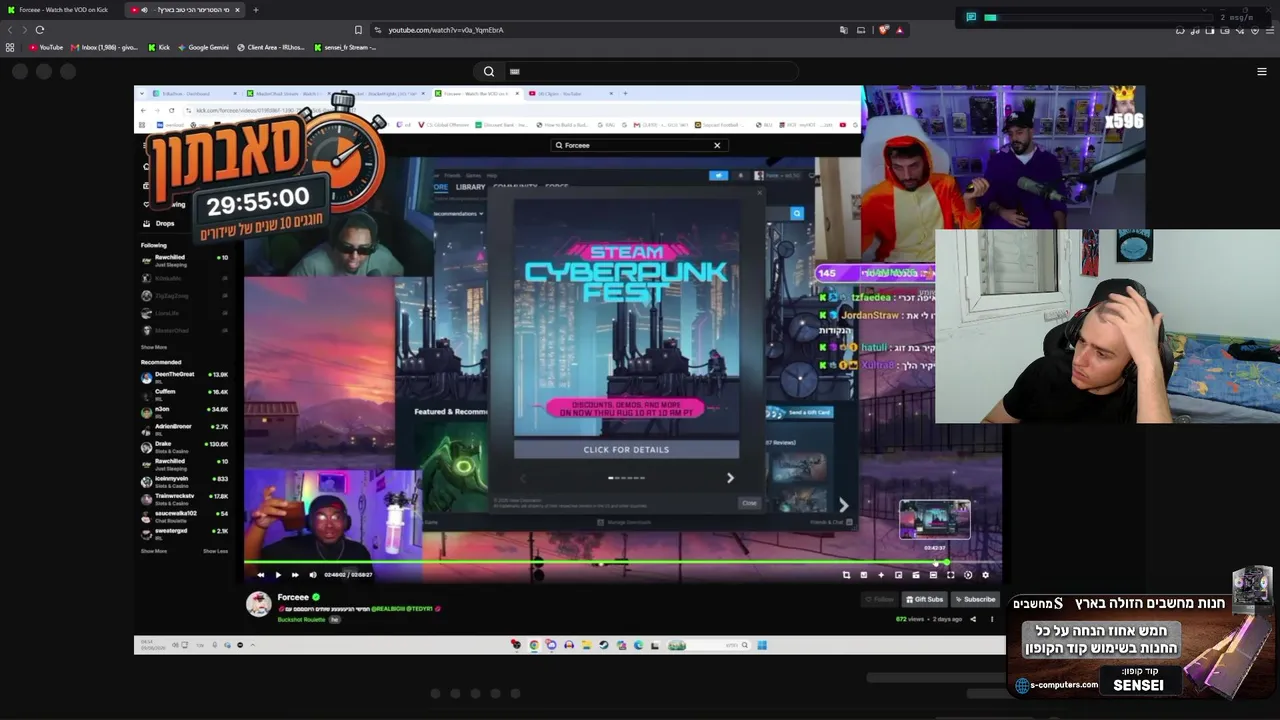Rewind the Kick VOD player
1280x720 pixels.
261,575
